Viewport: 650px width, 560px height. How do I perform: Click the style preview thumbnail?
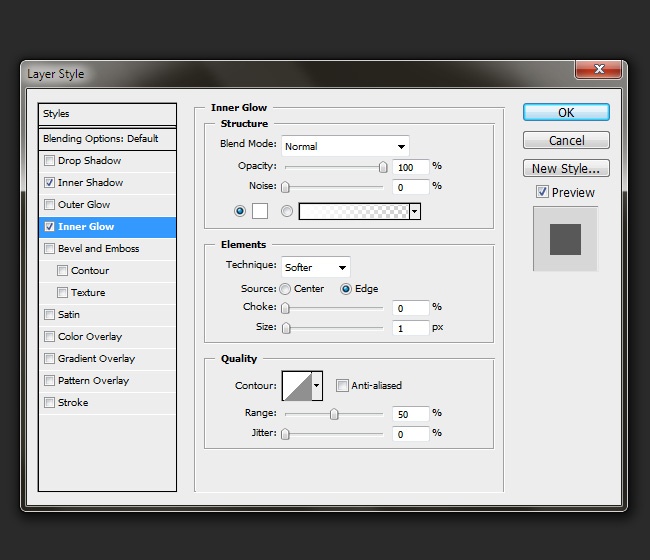(x=565, y=239)
